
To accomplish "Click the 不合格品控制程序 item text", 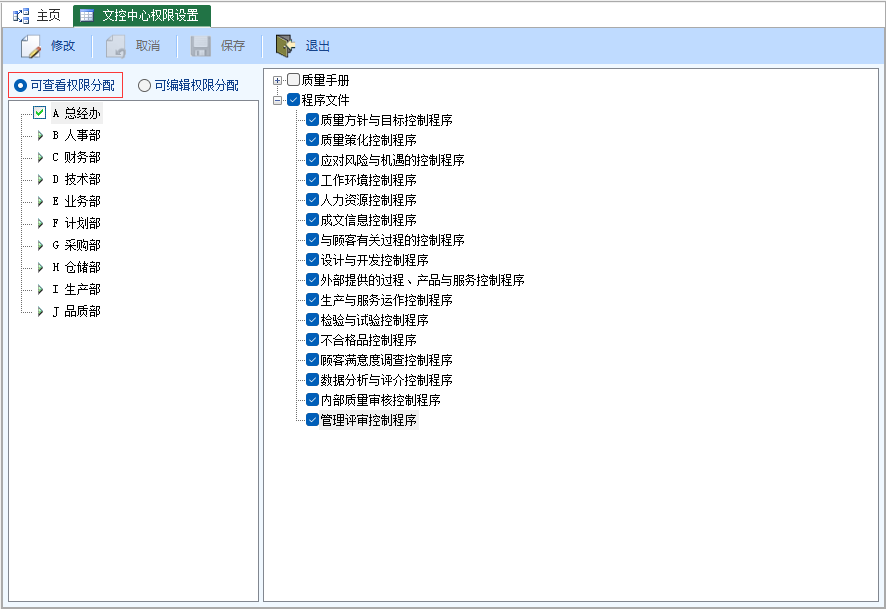I will [368, 340].
